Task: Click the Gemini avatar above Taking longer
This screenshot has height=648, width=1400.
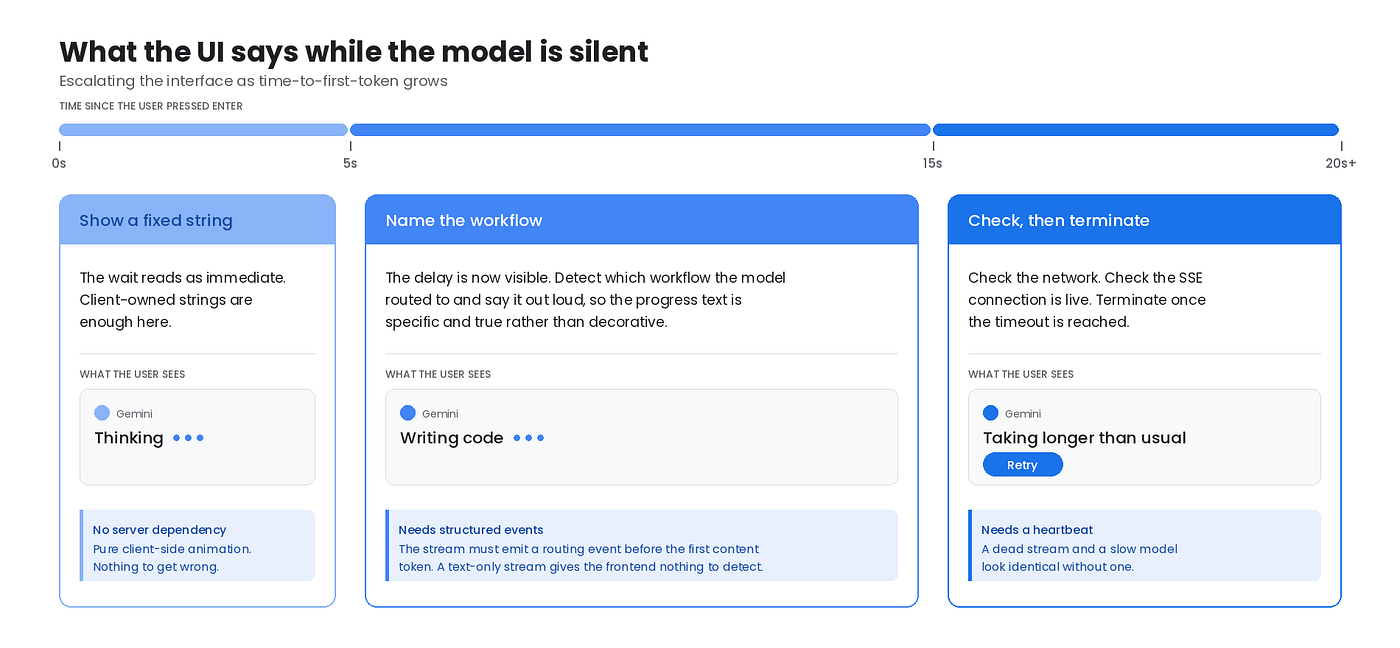Action: (x=991, y=413)
